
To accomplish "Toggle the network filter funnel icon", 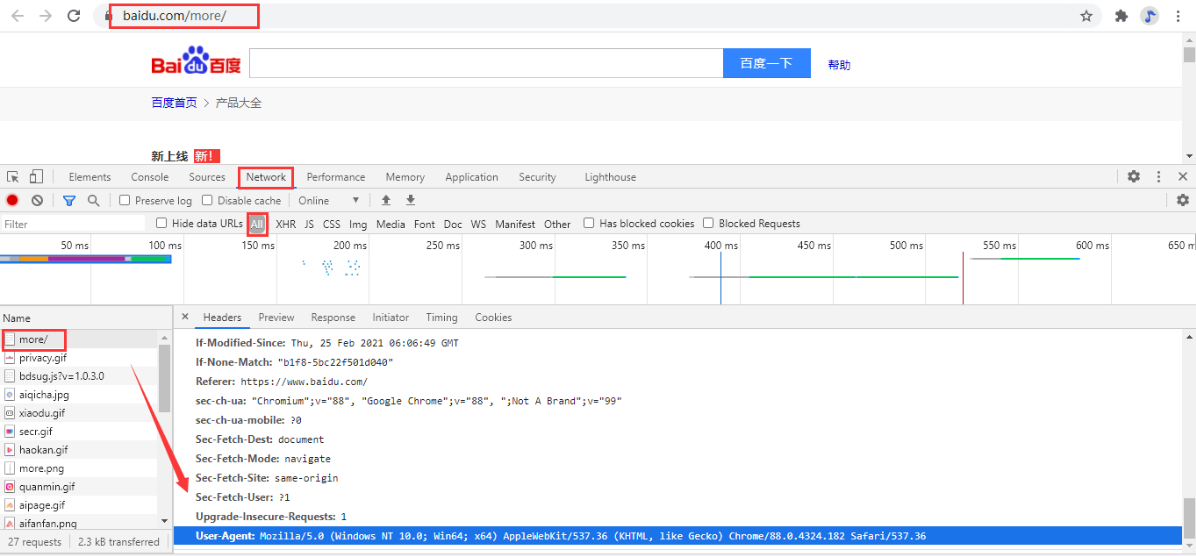I will 69,201.
